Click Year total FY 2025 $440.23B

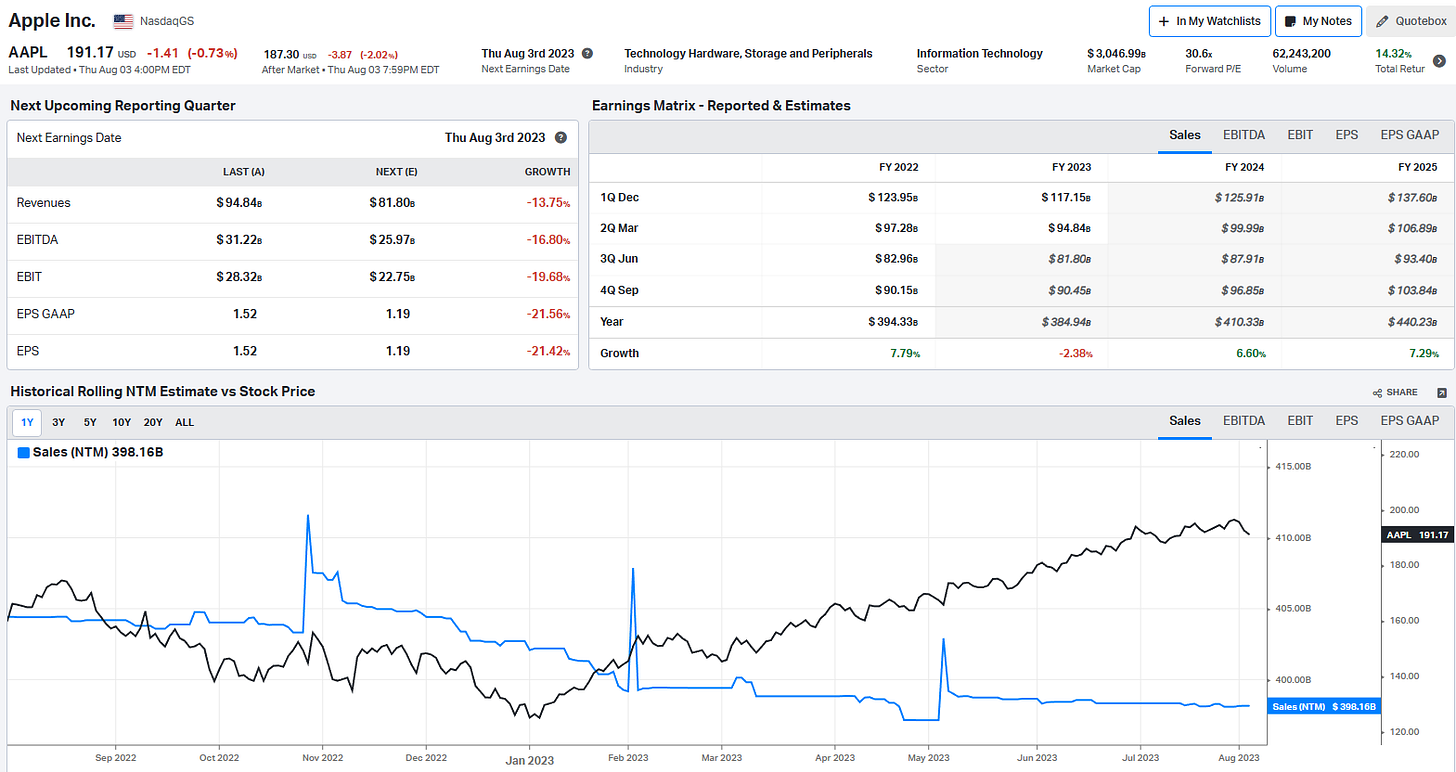1414,322
